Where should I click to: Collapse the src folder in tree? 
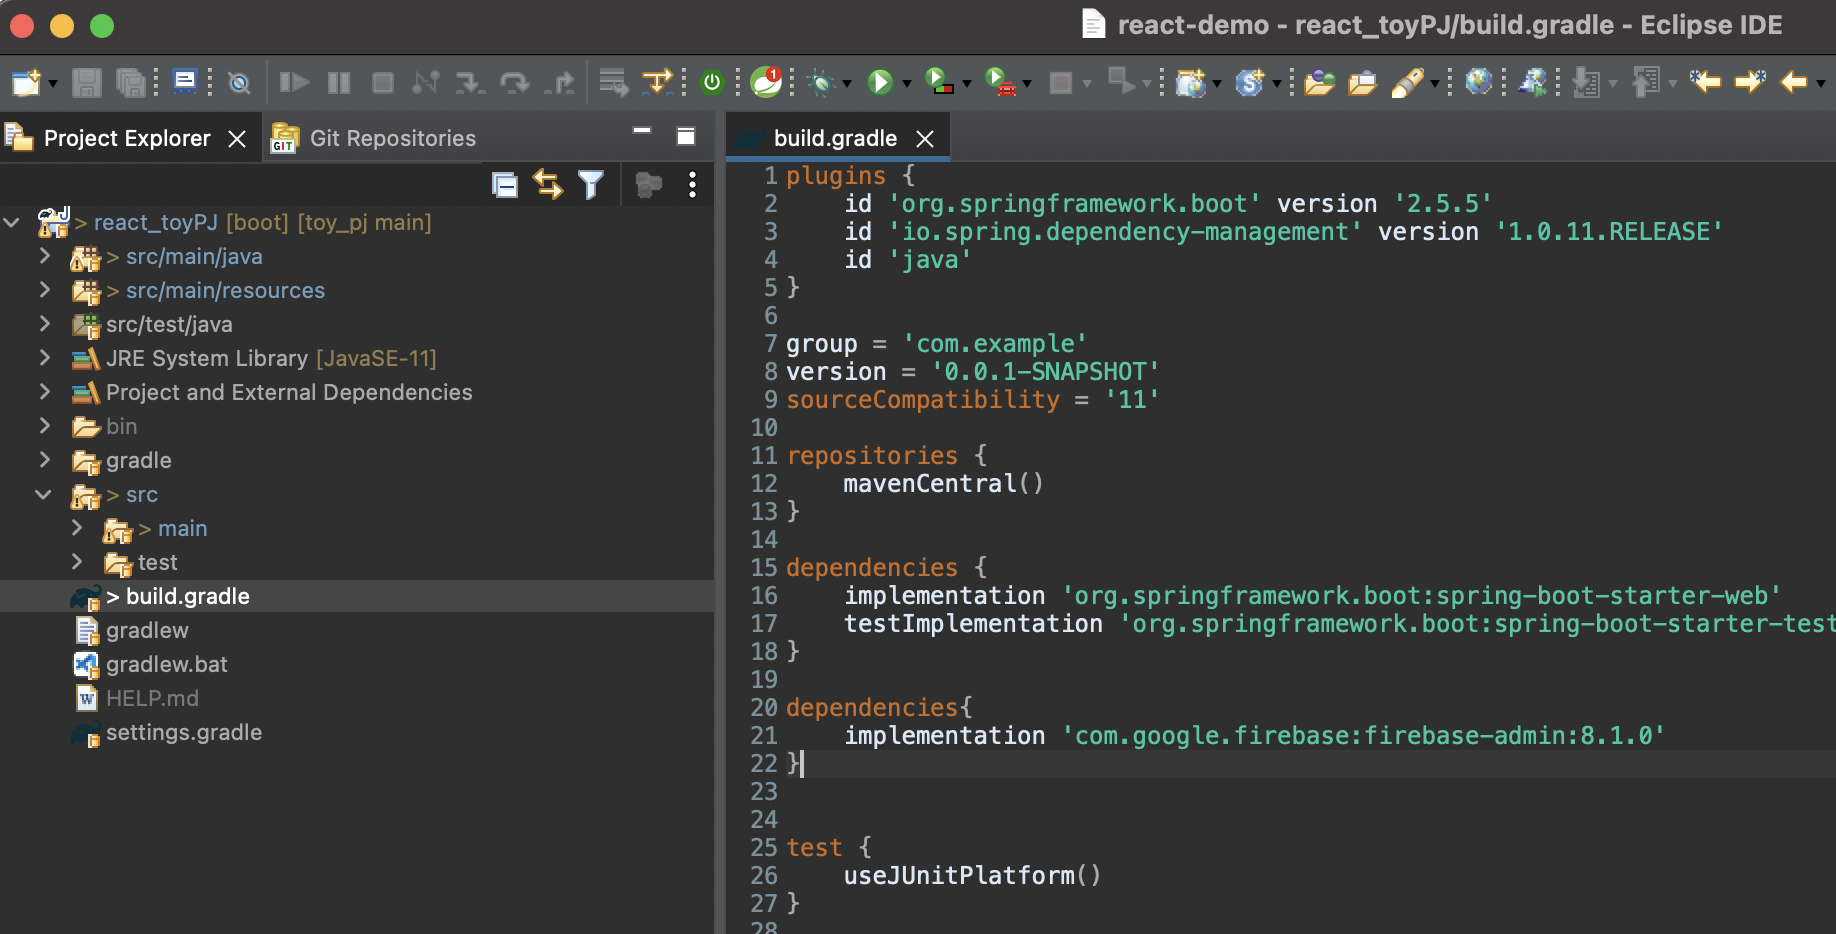point(44,495)
